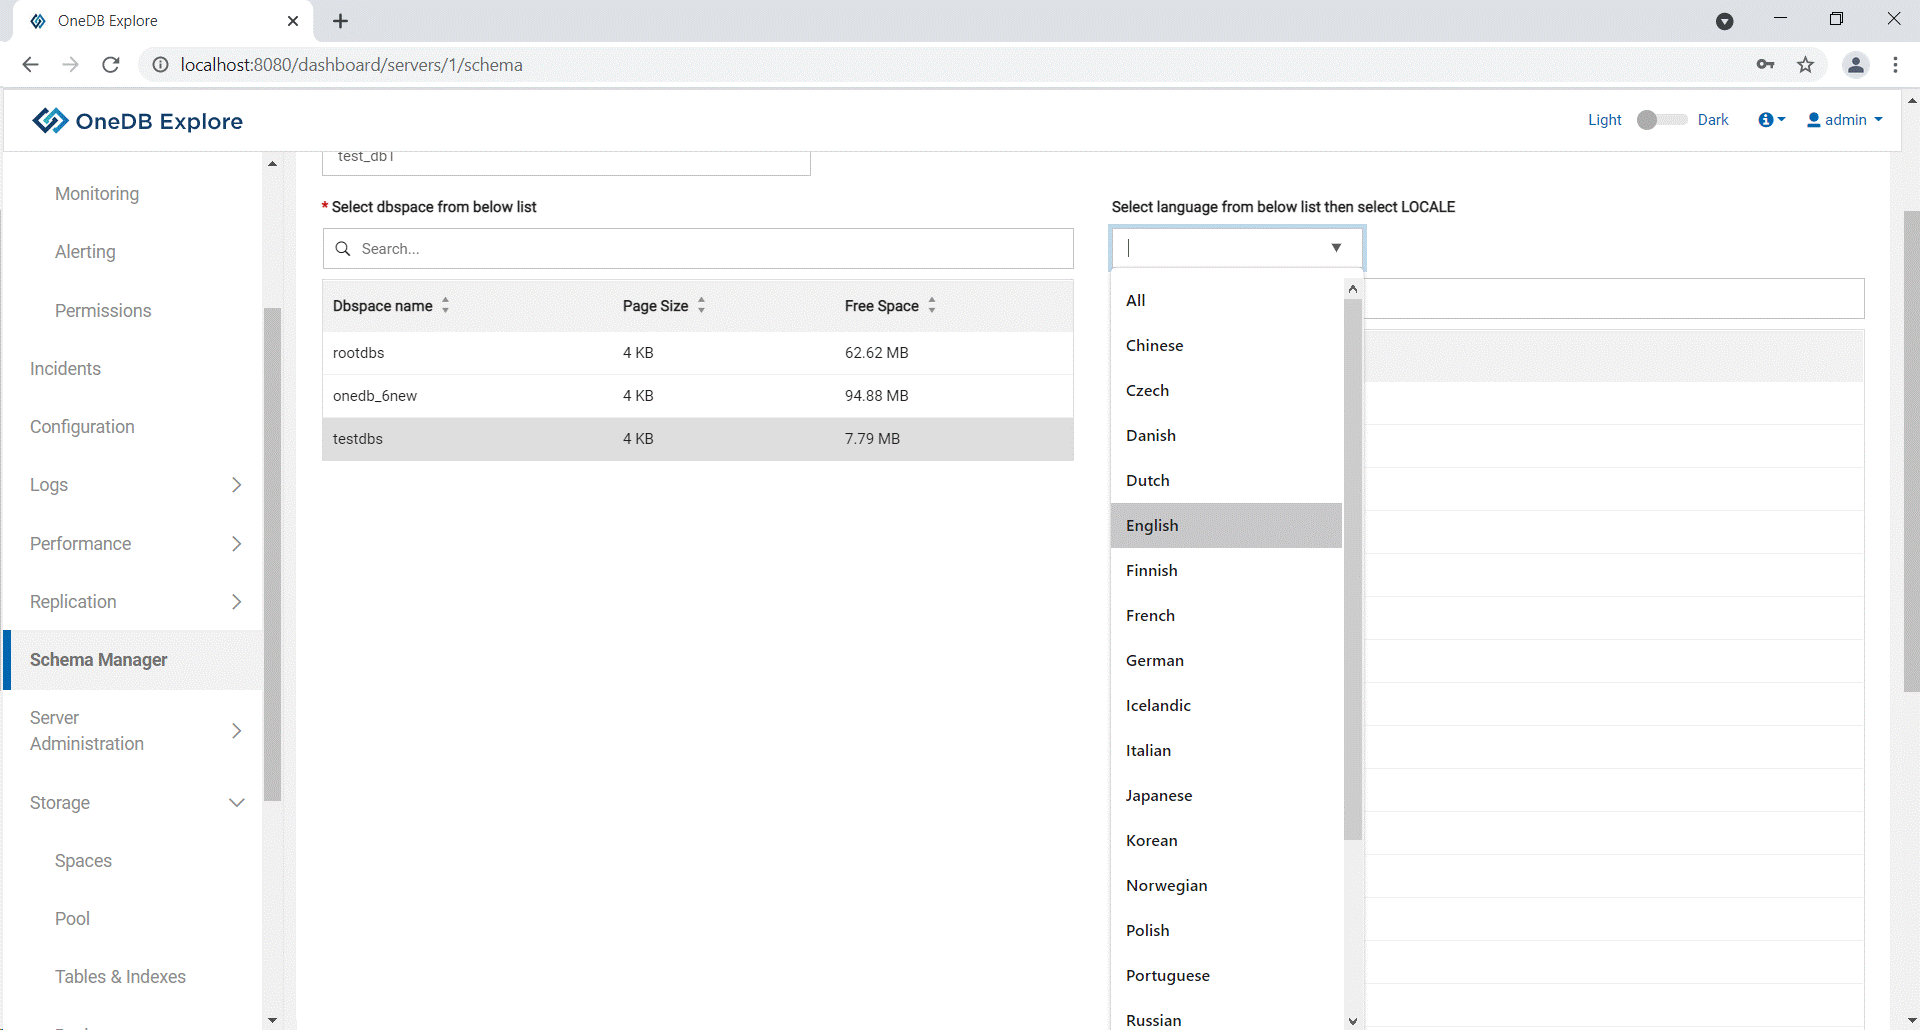
Task: Open the Chrome profile avatar icon
Action: coord(1855,65)
